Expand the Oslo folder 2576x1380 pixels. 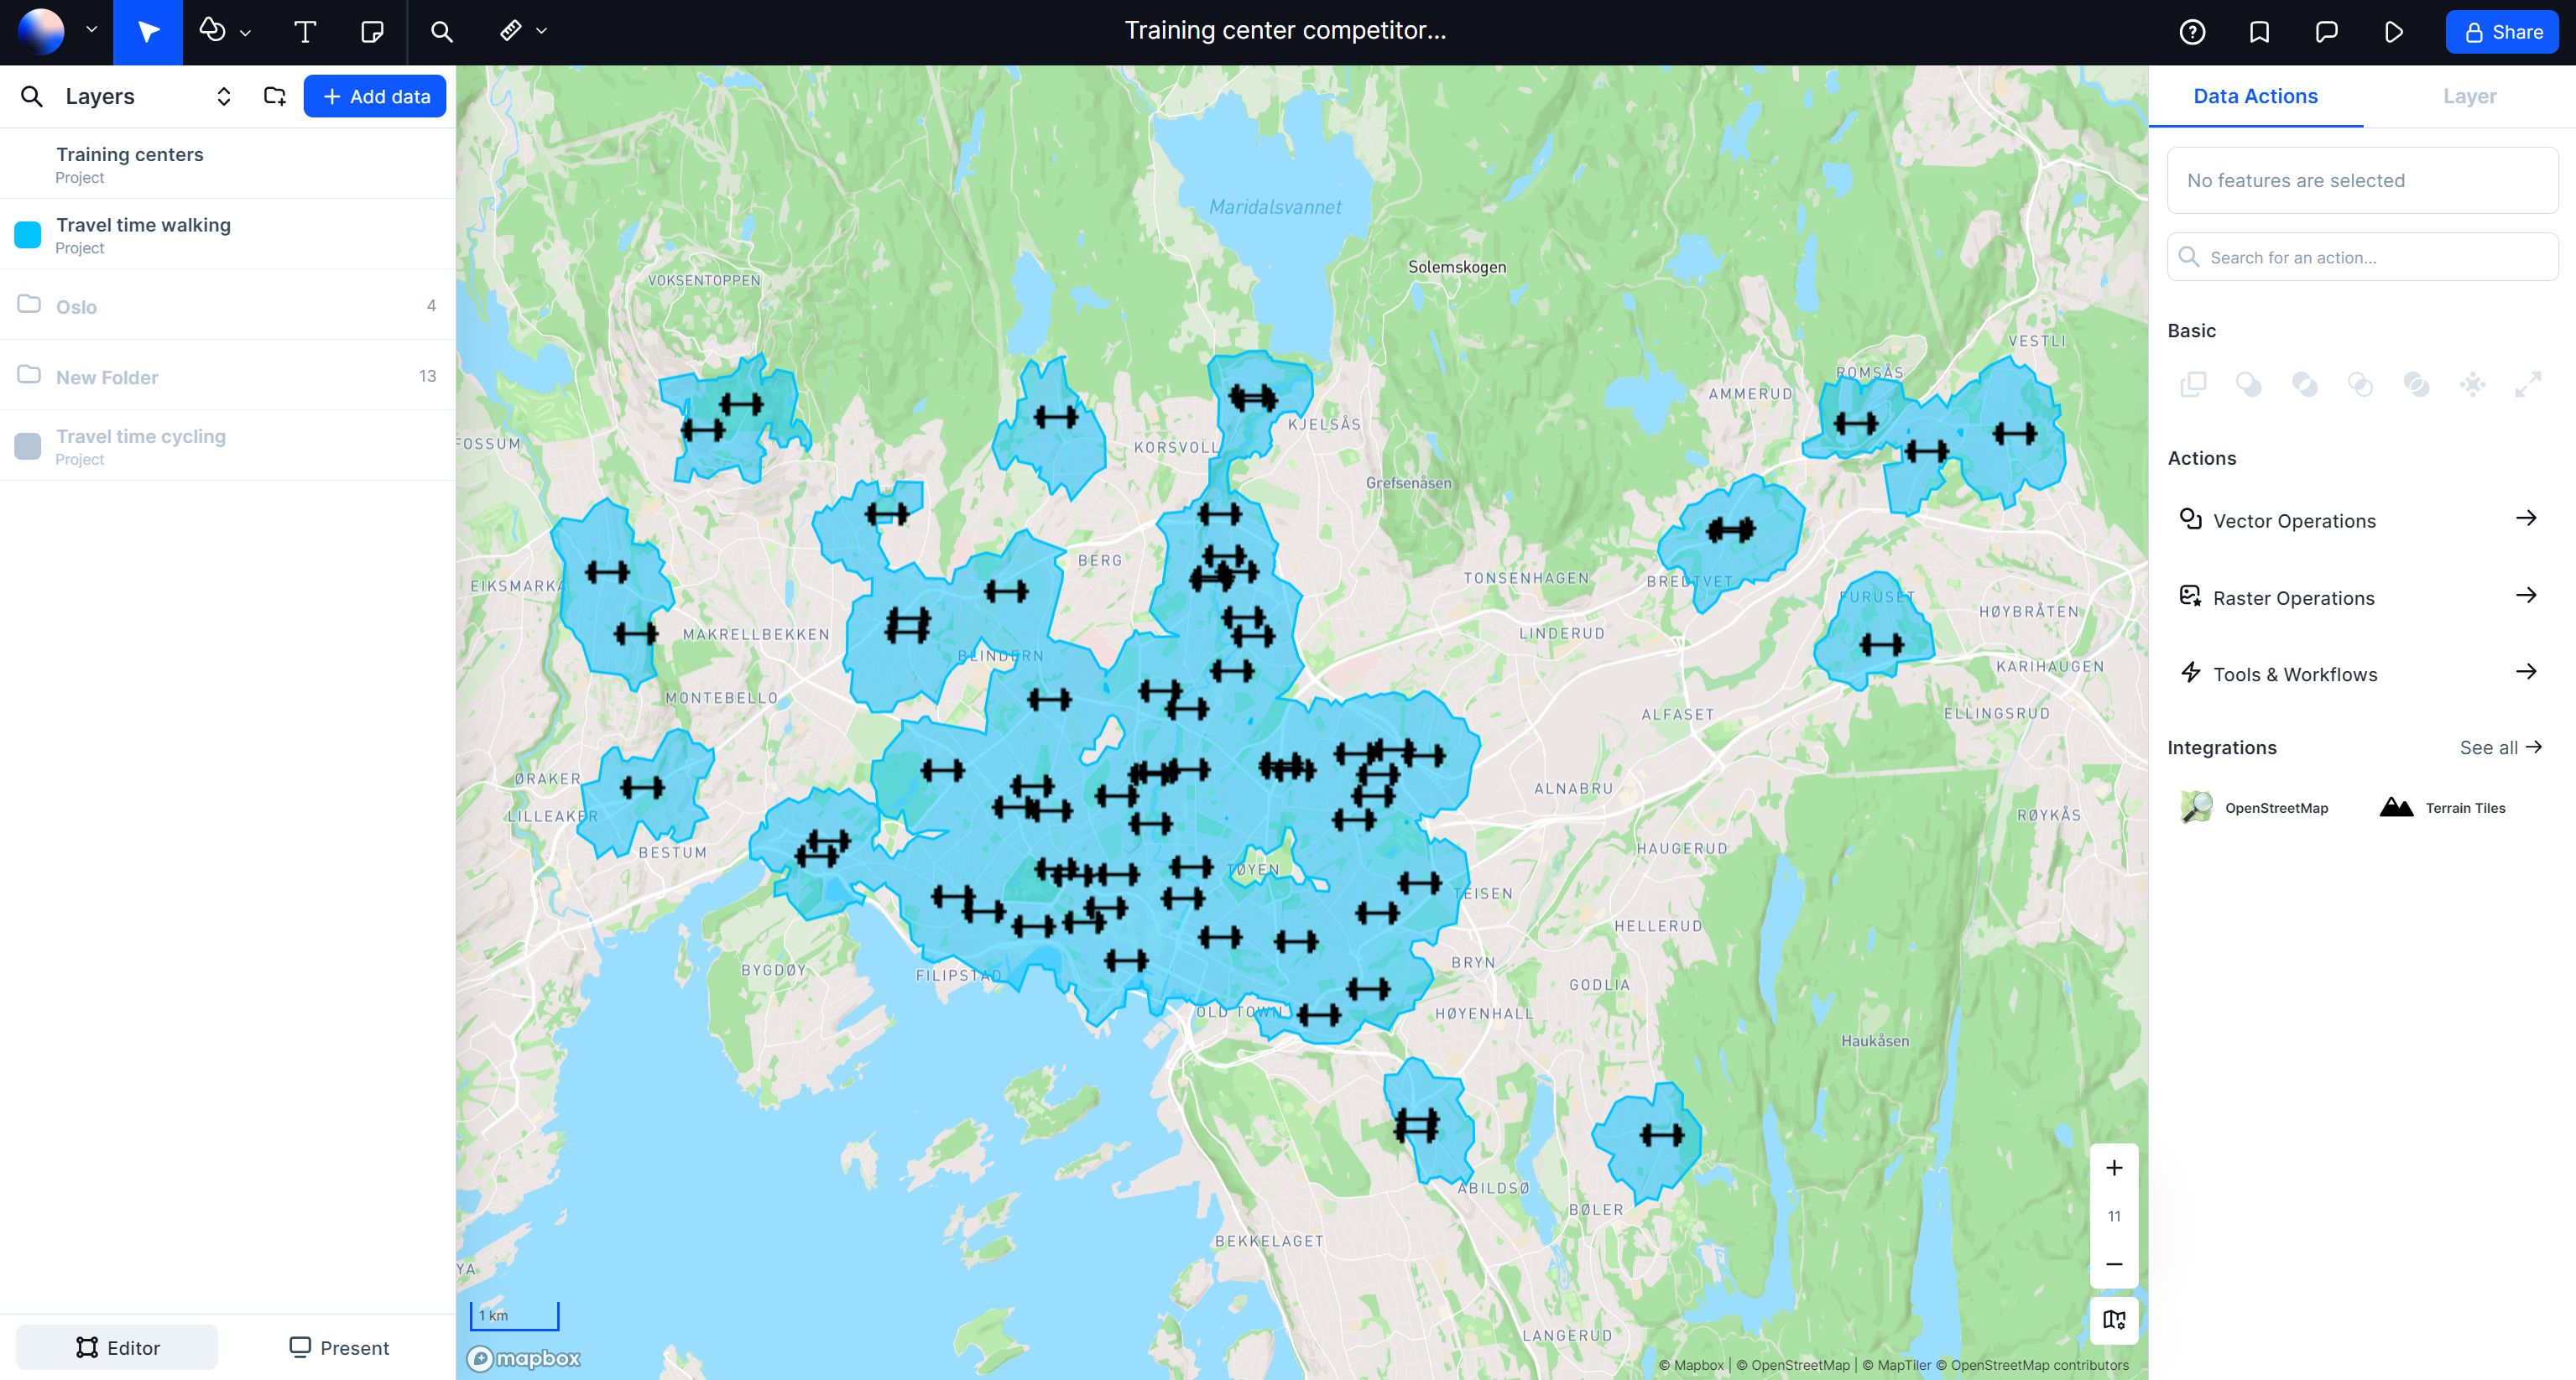point(29,305)
